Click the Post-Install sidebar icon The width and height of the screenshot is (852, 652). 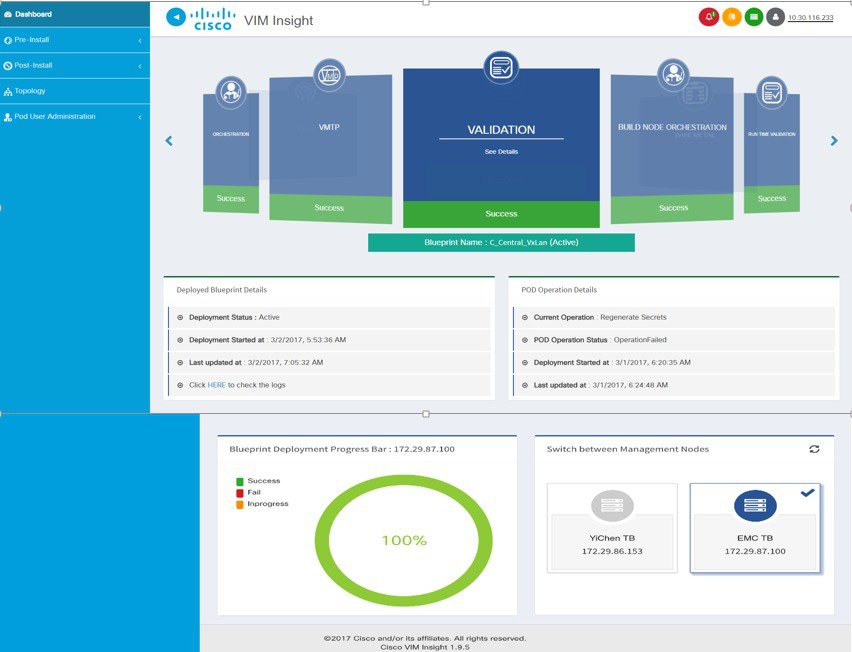click(8, 66)
